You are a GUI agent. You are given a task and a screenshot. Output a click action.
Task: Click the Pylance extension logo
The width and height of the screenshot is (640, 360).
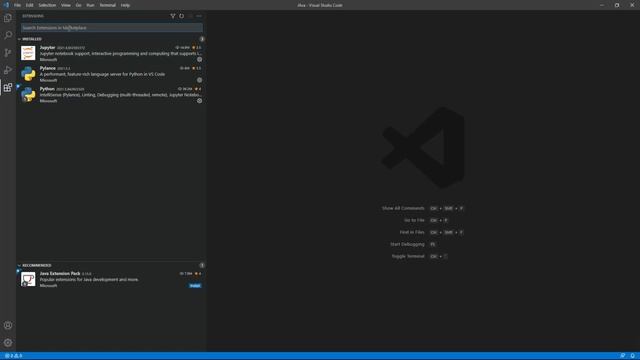(28, 74)
